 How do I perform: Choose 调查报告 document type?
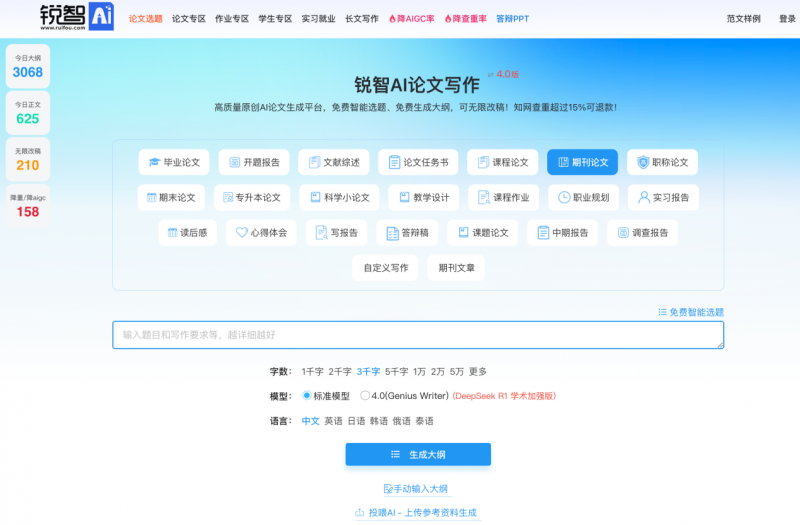point(643,233)
